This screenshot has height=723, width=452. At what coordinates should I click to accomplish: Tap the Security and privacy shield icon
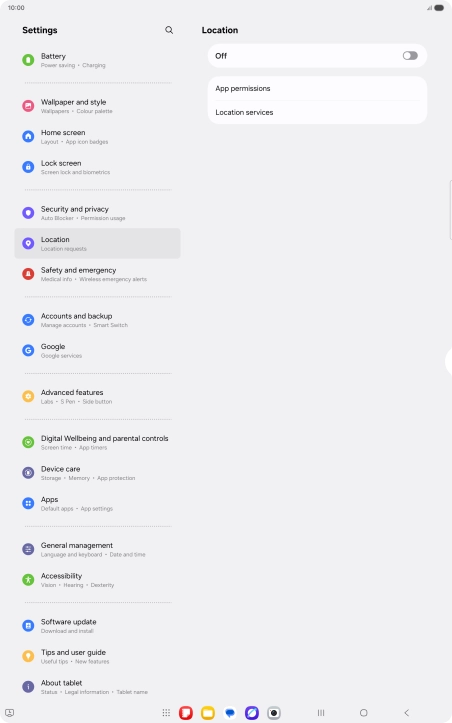point(28,213)
